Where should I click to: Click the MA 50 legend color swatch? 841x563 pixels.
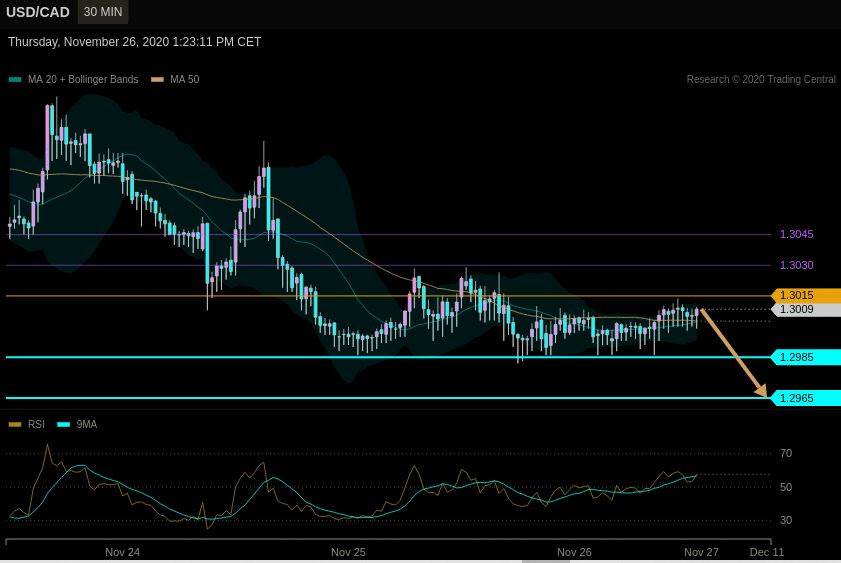coord(158,79)
